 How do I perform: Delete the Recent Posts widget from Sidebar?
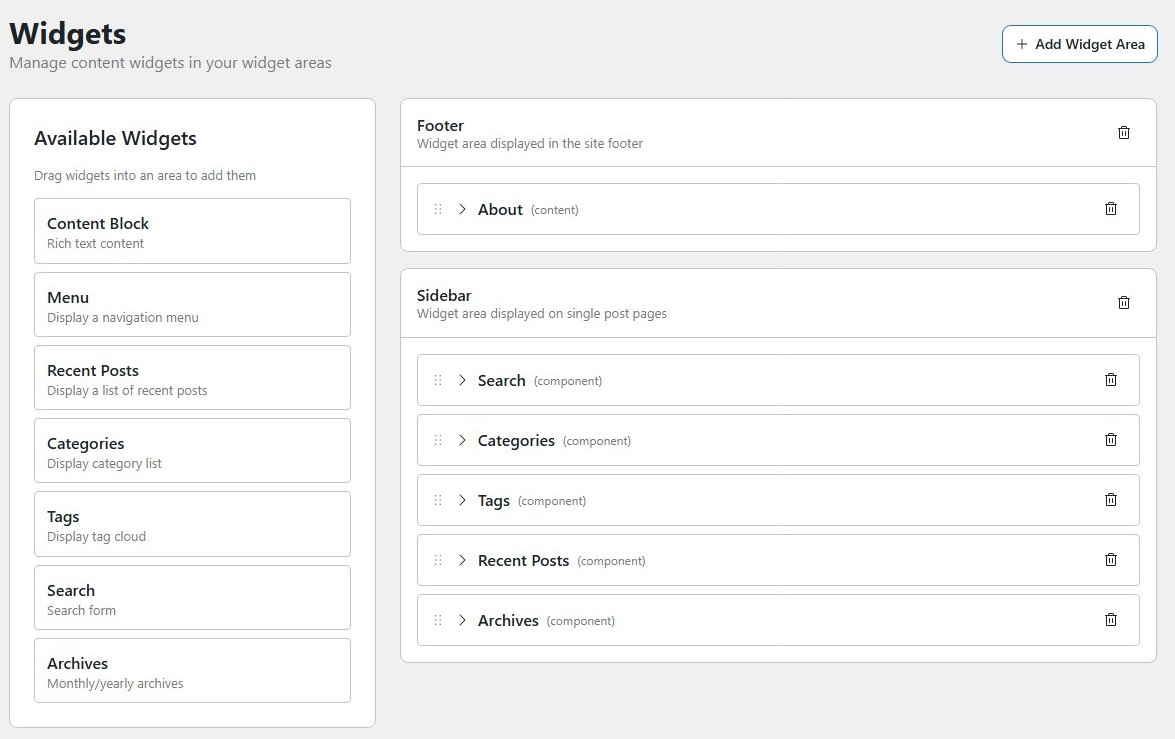[1110, 560]
